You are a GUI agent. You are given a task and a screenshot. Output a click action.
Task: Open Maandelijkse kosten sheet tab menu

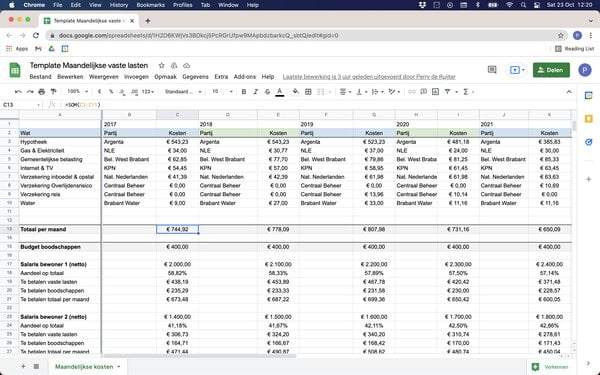tap(119, 367)
